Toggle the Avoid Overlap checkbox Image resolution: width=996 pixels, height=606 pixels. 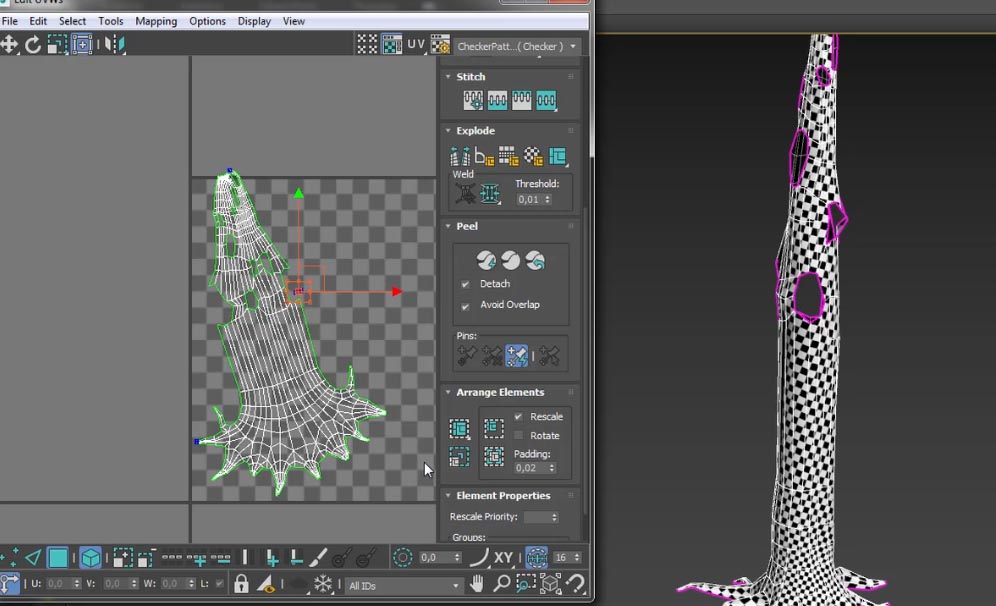(x=465, y=305)
